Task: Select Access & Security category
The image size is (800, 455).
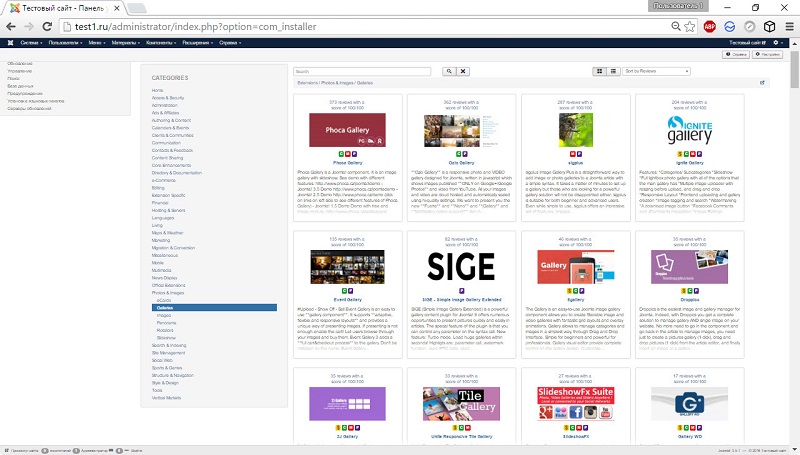Action: tap(168, 98)
